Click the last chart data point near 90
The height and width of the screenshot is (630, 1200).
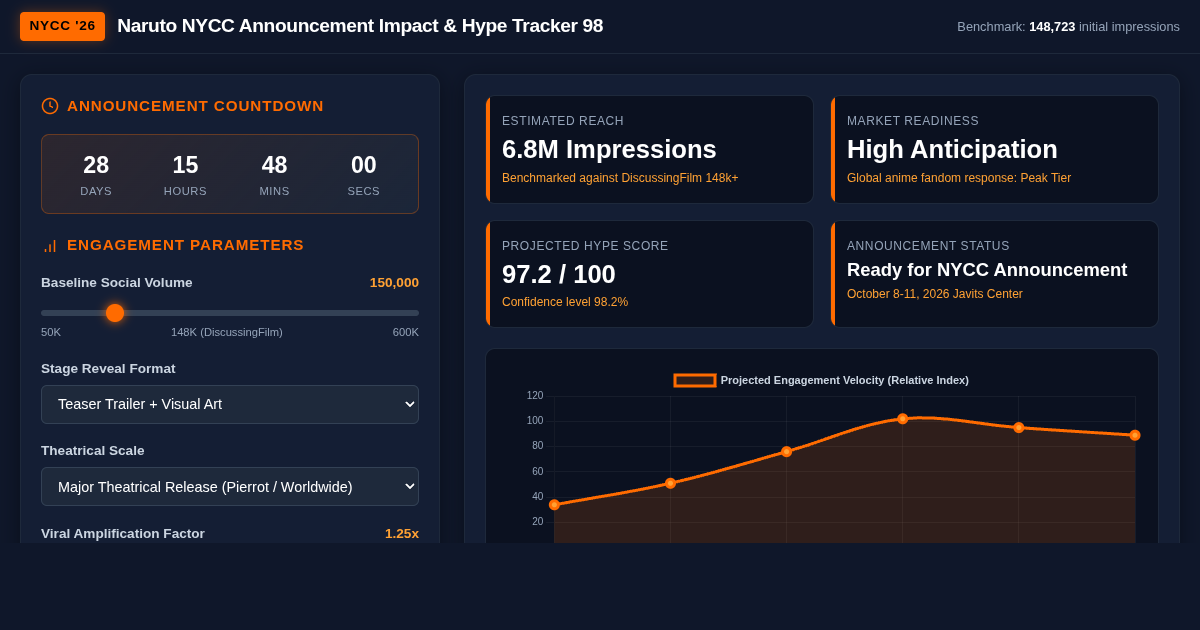pos(1134,435)
